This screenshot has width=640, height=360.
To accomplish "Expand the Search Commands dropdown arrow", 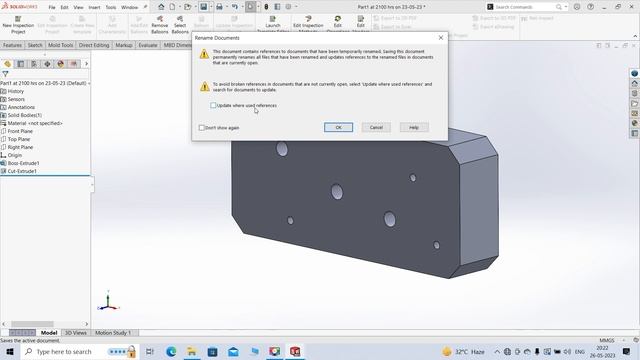I will 566,7.
